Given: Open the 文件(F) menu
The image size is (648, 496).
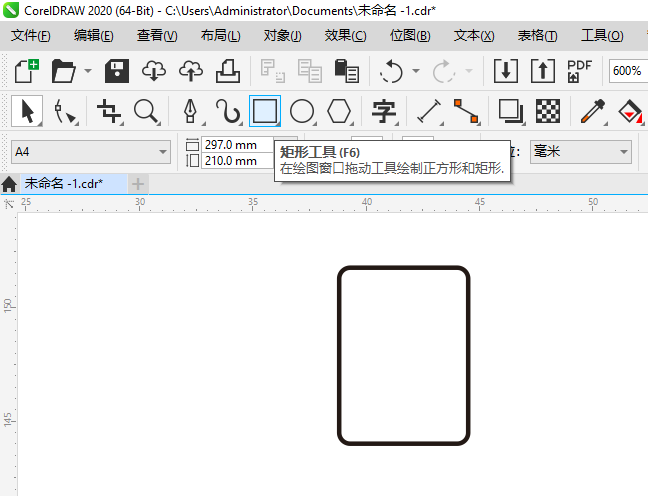Looking at the screenshot, I should point(31,36).
